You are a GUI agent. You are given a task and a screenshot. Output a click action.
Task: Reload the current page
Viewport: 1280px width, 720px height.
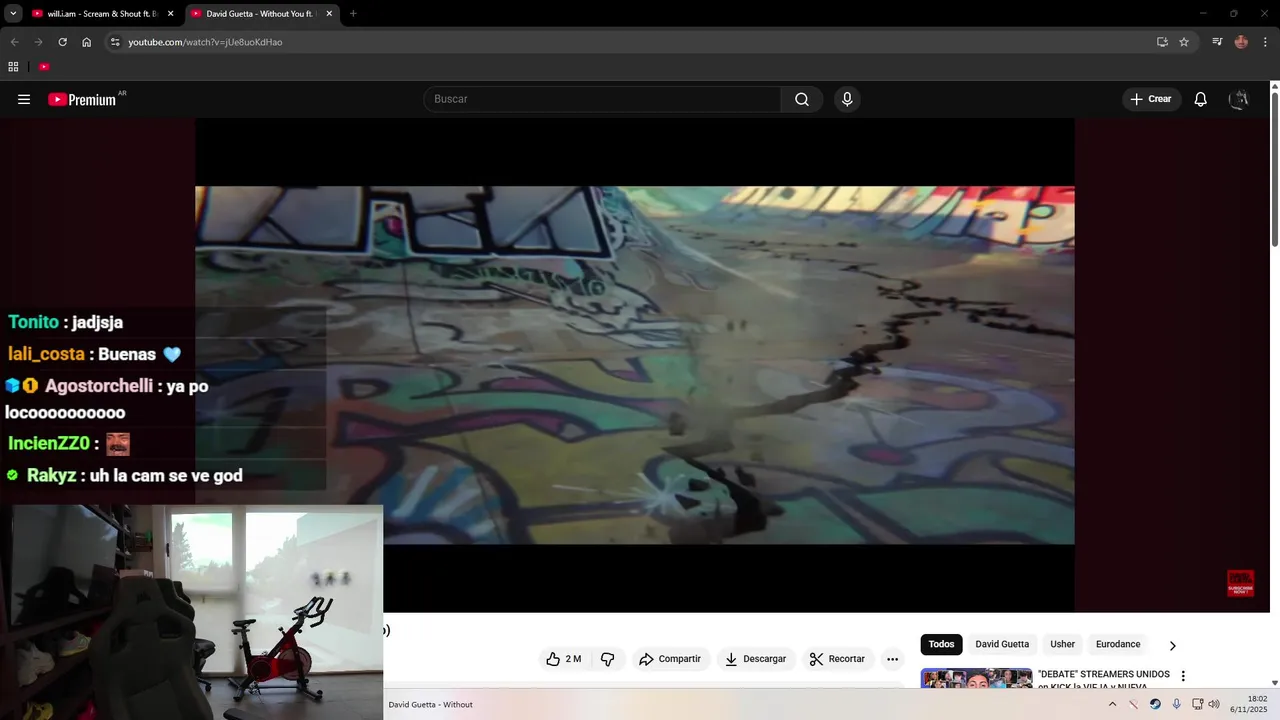tap(62, 42)
